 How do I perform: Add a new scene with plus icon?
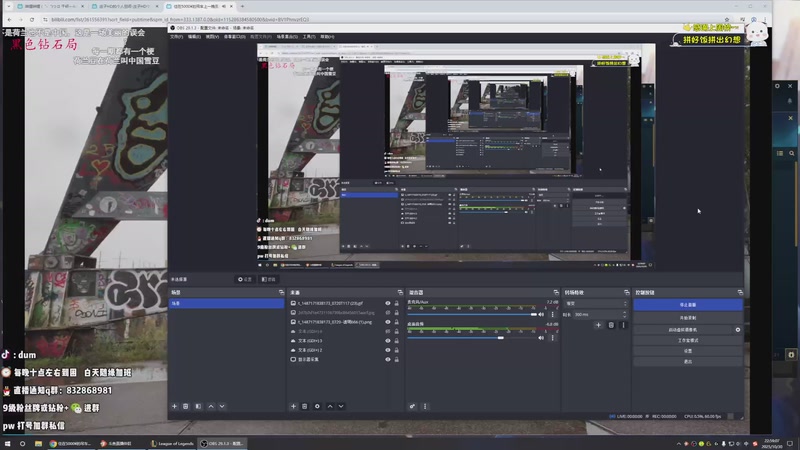(174, 406)
